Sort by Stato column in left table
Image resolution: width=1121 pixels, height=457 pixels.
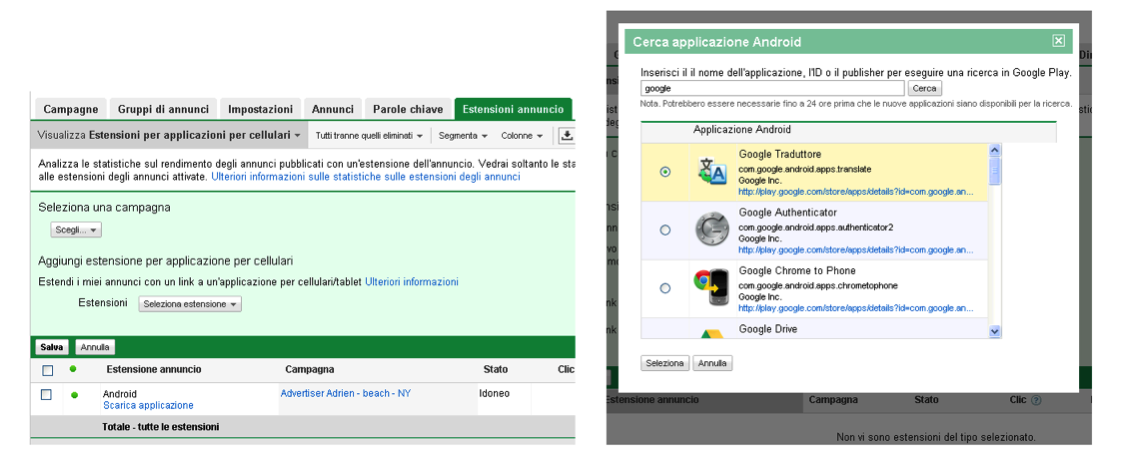(495, 370)
